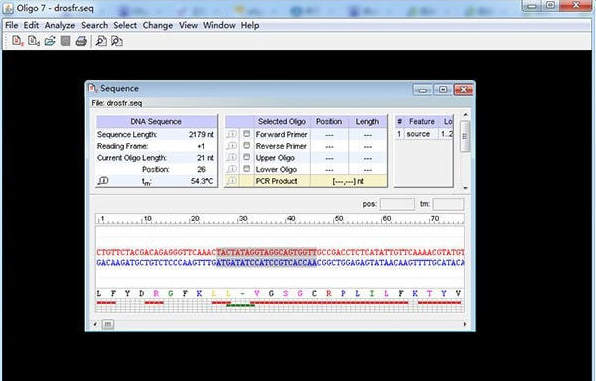The height and width of the screenshot is (381, 596).
Task: Toggle the Forward Primer lock box
Action: (x=247, y=134)
